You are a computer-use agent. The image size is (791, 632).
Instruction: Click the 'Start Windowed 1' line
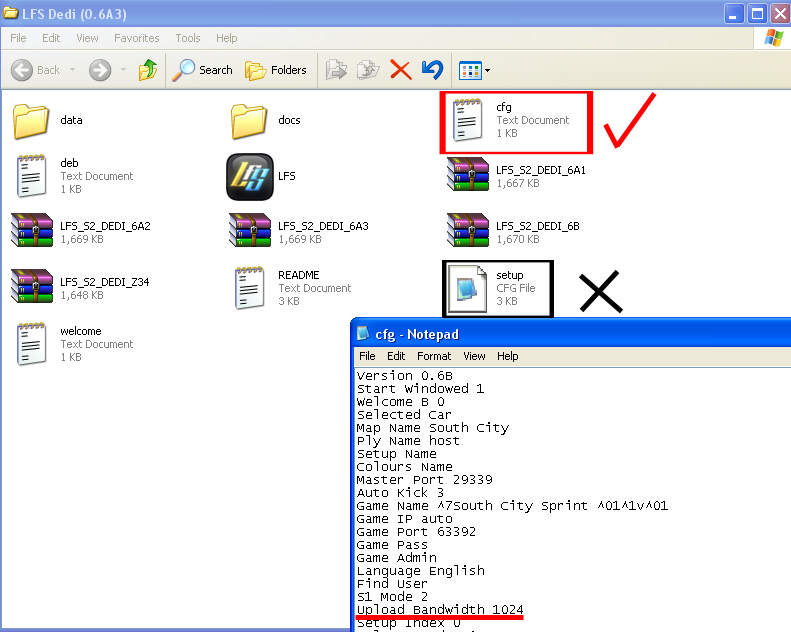coord(420,389)
